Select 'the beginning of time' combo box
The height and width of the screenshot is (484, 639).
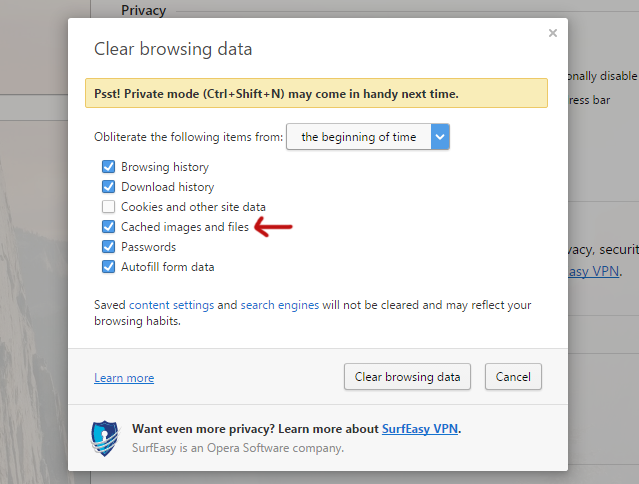(x=359, y=137)
